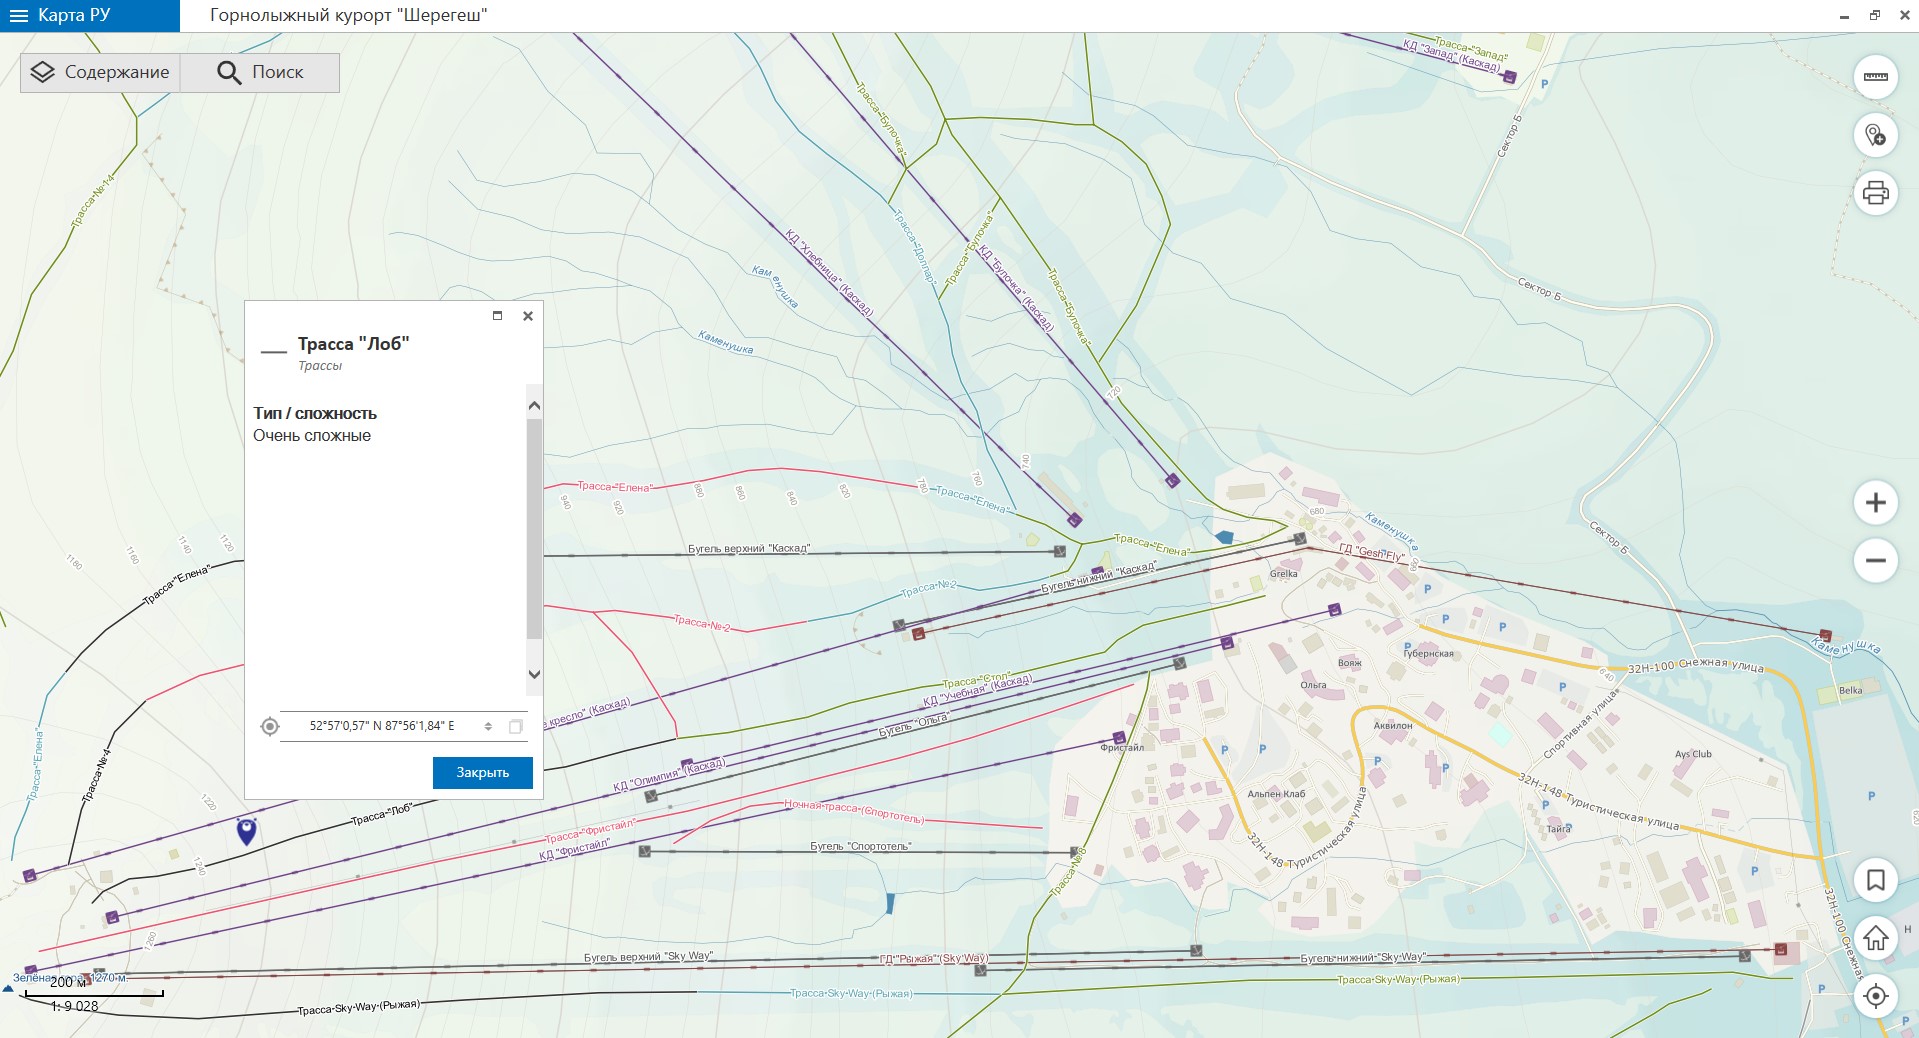Center map on coordinates in popup

270,727
